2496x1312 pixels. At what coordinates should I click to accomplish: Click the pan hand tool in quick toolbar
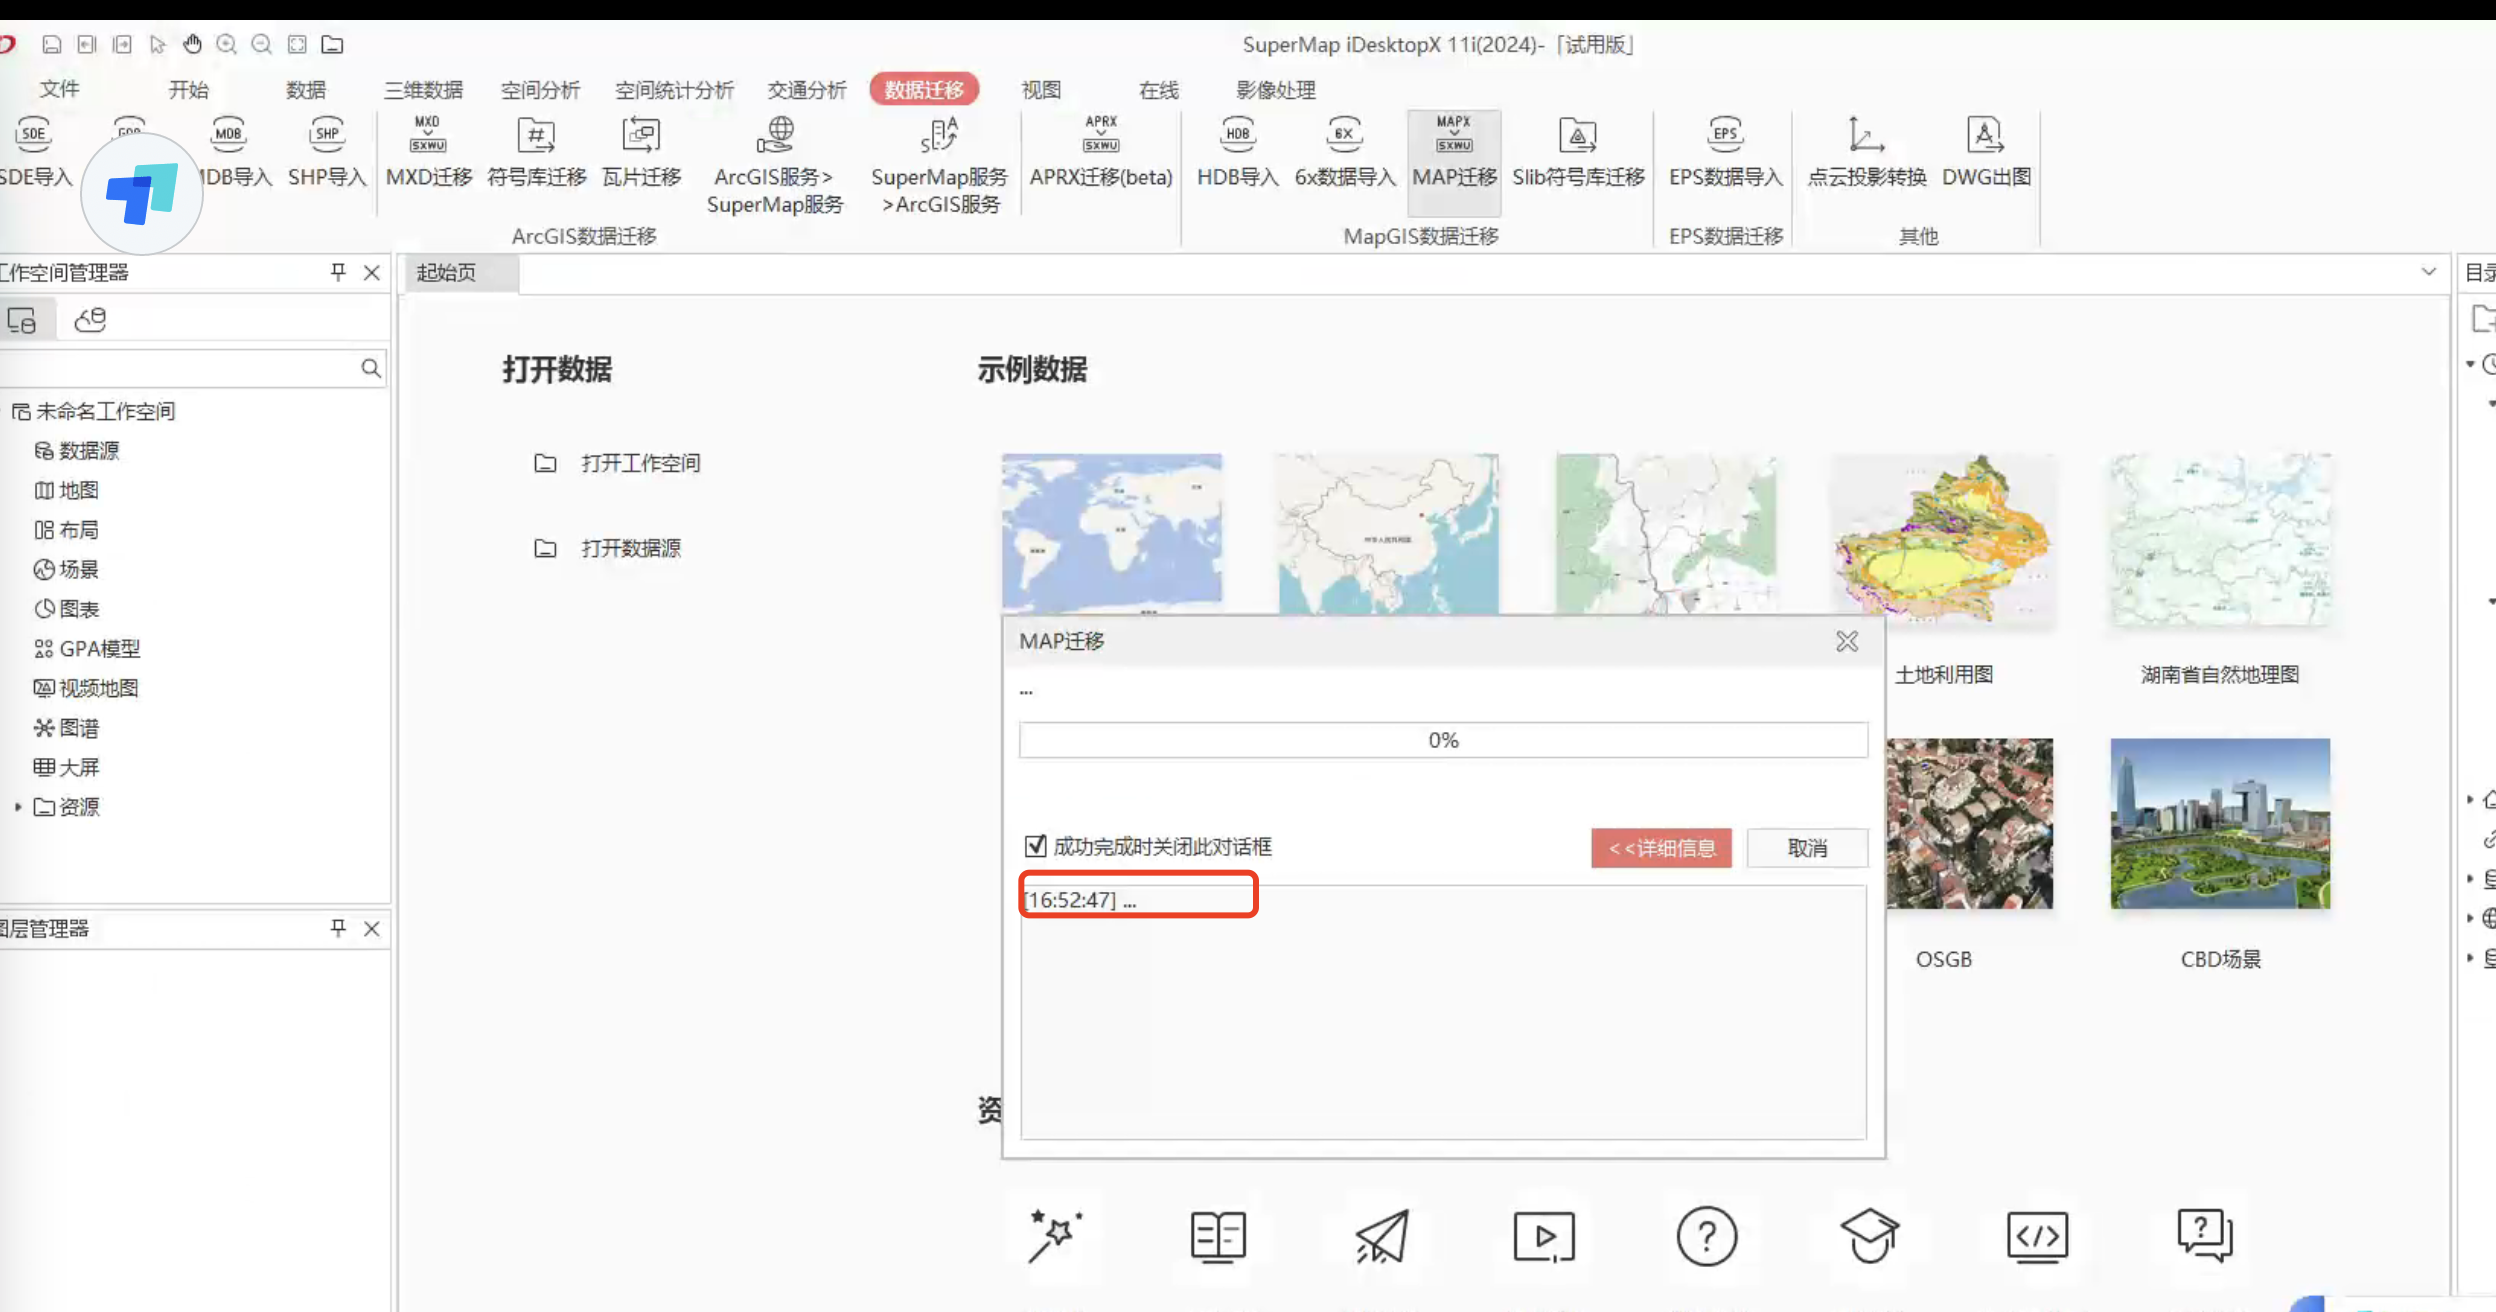pos(192,44)
